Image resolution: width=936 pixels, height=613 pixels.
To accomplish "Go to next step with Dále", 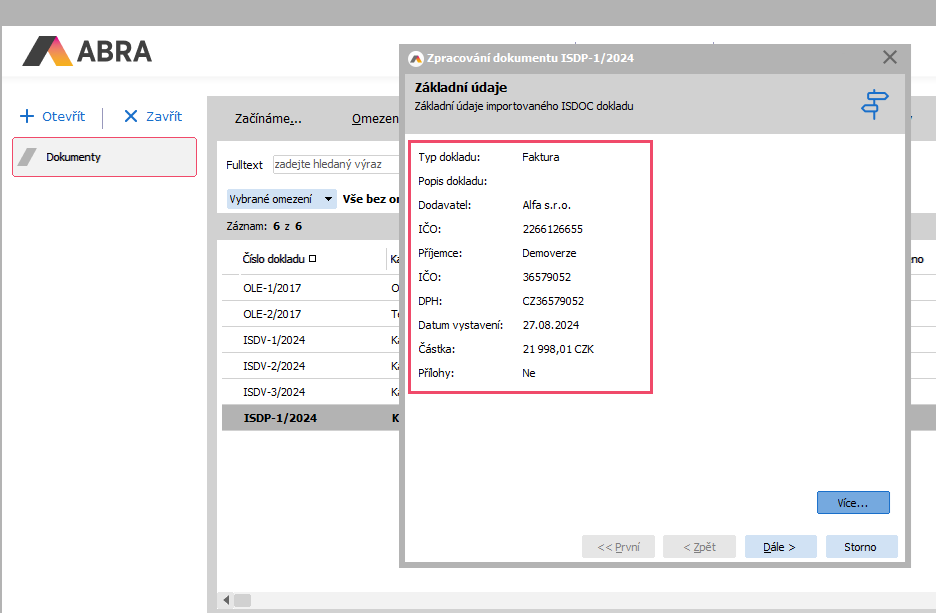I will pos(780,547).
